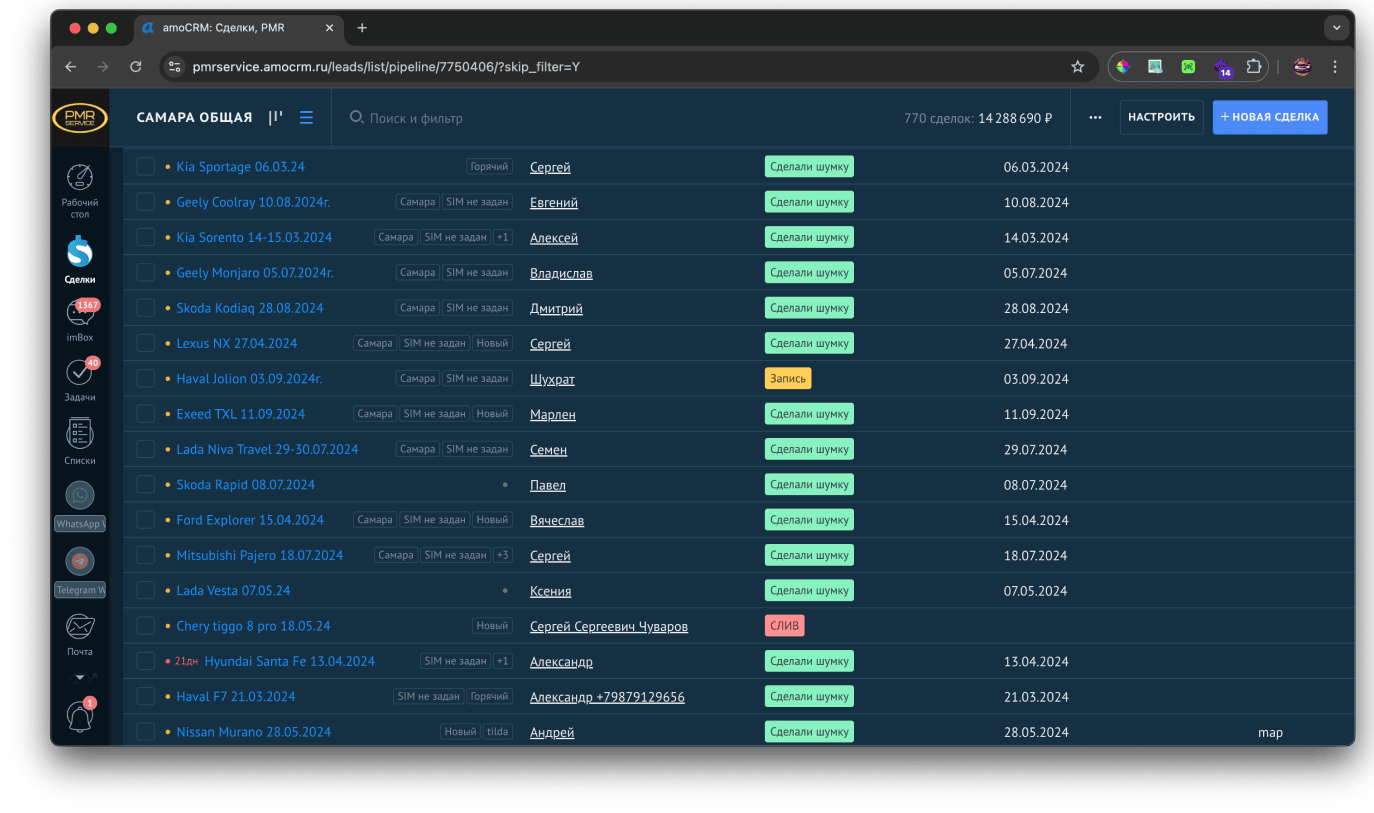Tick the Nissan Murano deal checkbox

(x=146, y=732)
